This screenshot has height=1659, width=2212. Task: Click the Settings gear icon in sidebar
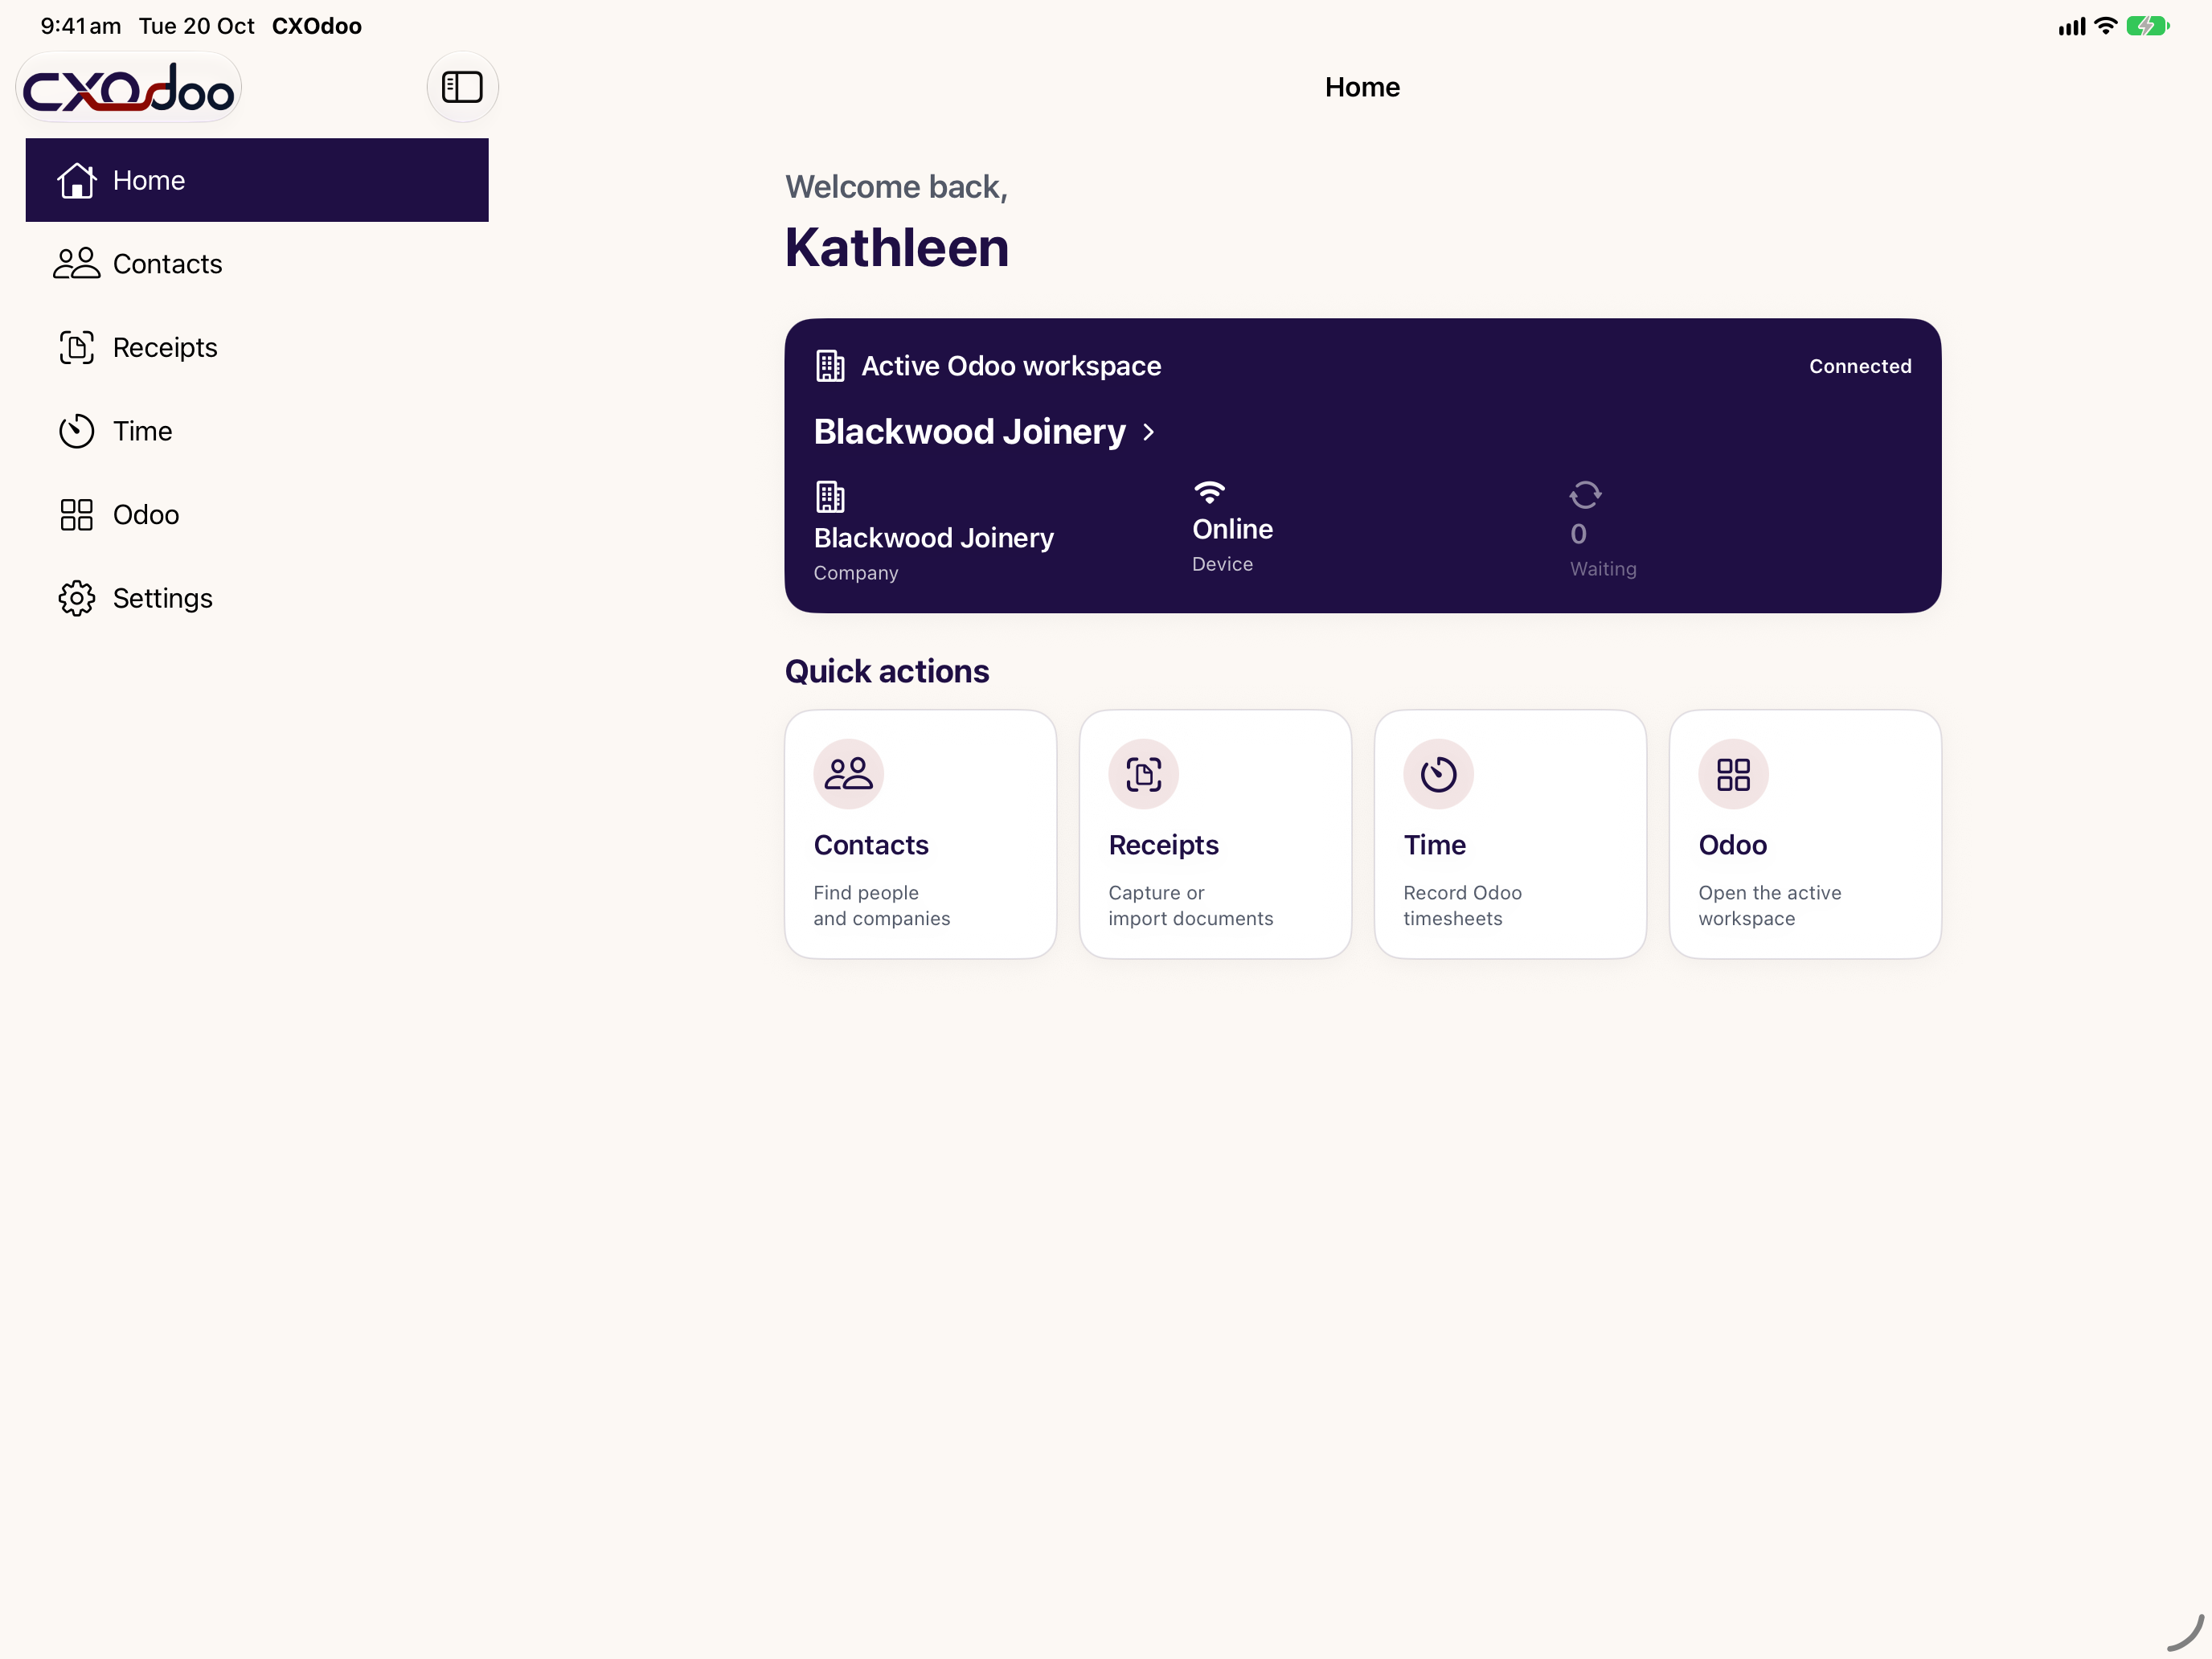click(77, 598)
